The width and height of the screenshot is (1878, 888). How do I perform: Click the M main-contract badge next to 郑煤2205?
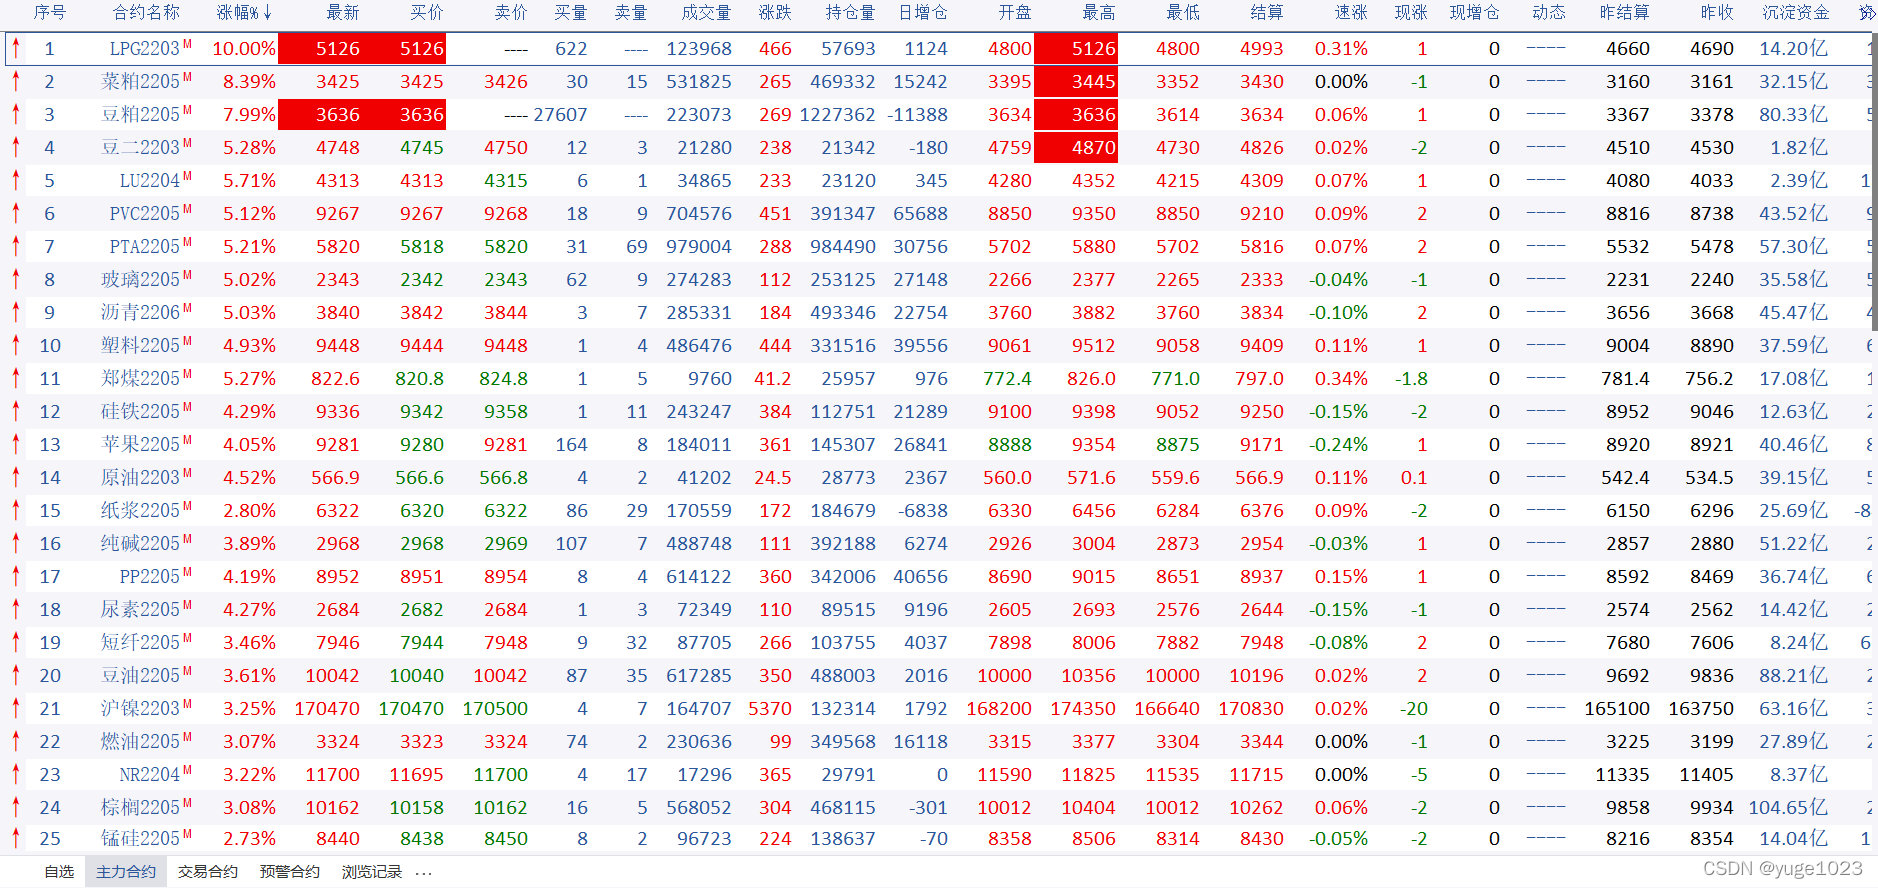tap(188, 374)
